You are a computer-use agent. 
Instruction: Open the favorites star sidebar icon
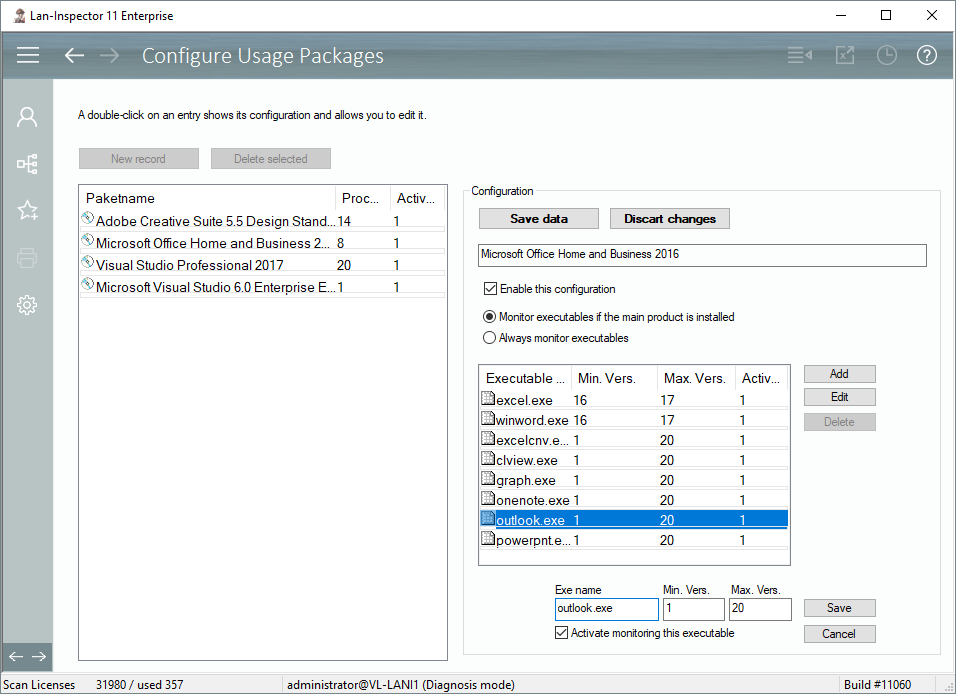27,210
